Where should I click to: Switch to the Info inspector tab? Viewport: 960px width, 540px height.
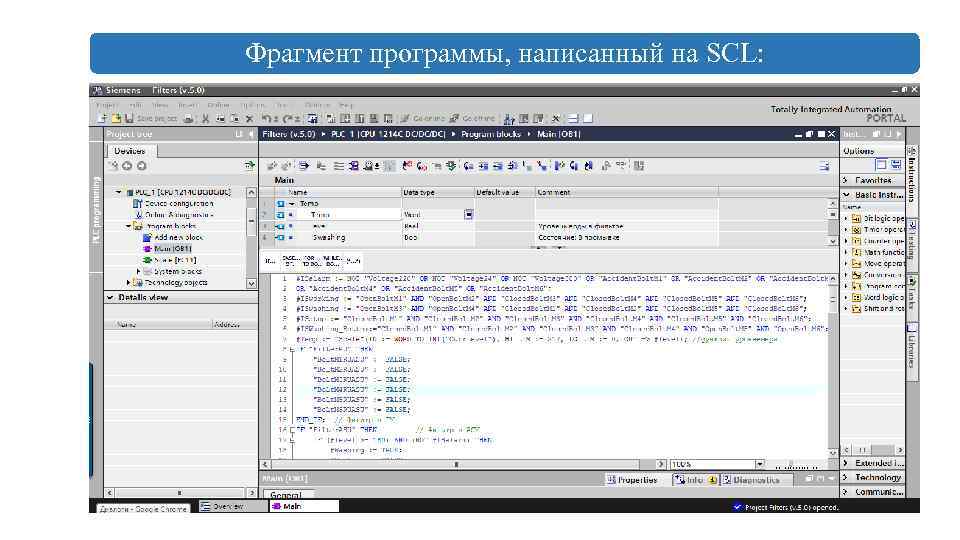(x=694, y=480)
